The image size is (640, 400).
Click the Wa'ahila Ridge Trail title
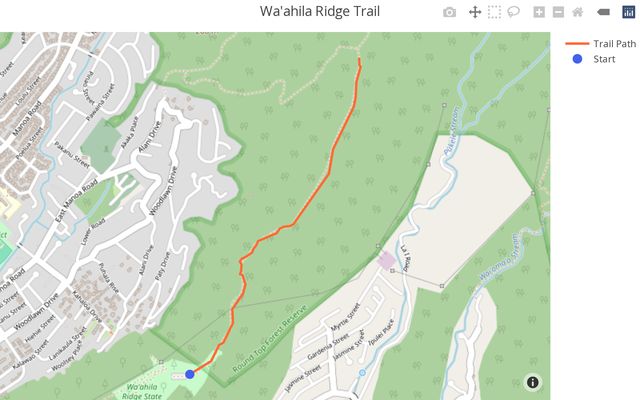pyautogui.click(x=320, y=11)
